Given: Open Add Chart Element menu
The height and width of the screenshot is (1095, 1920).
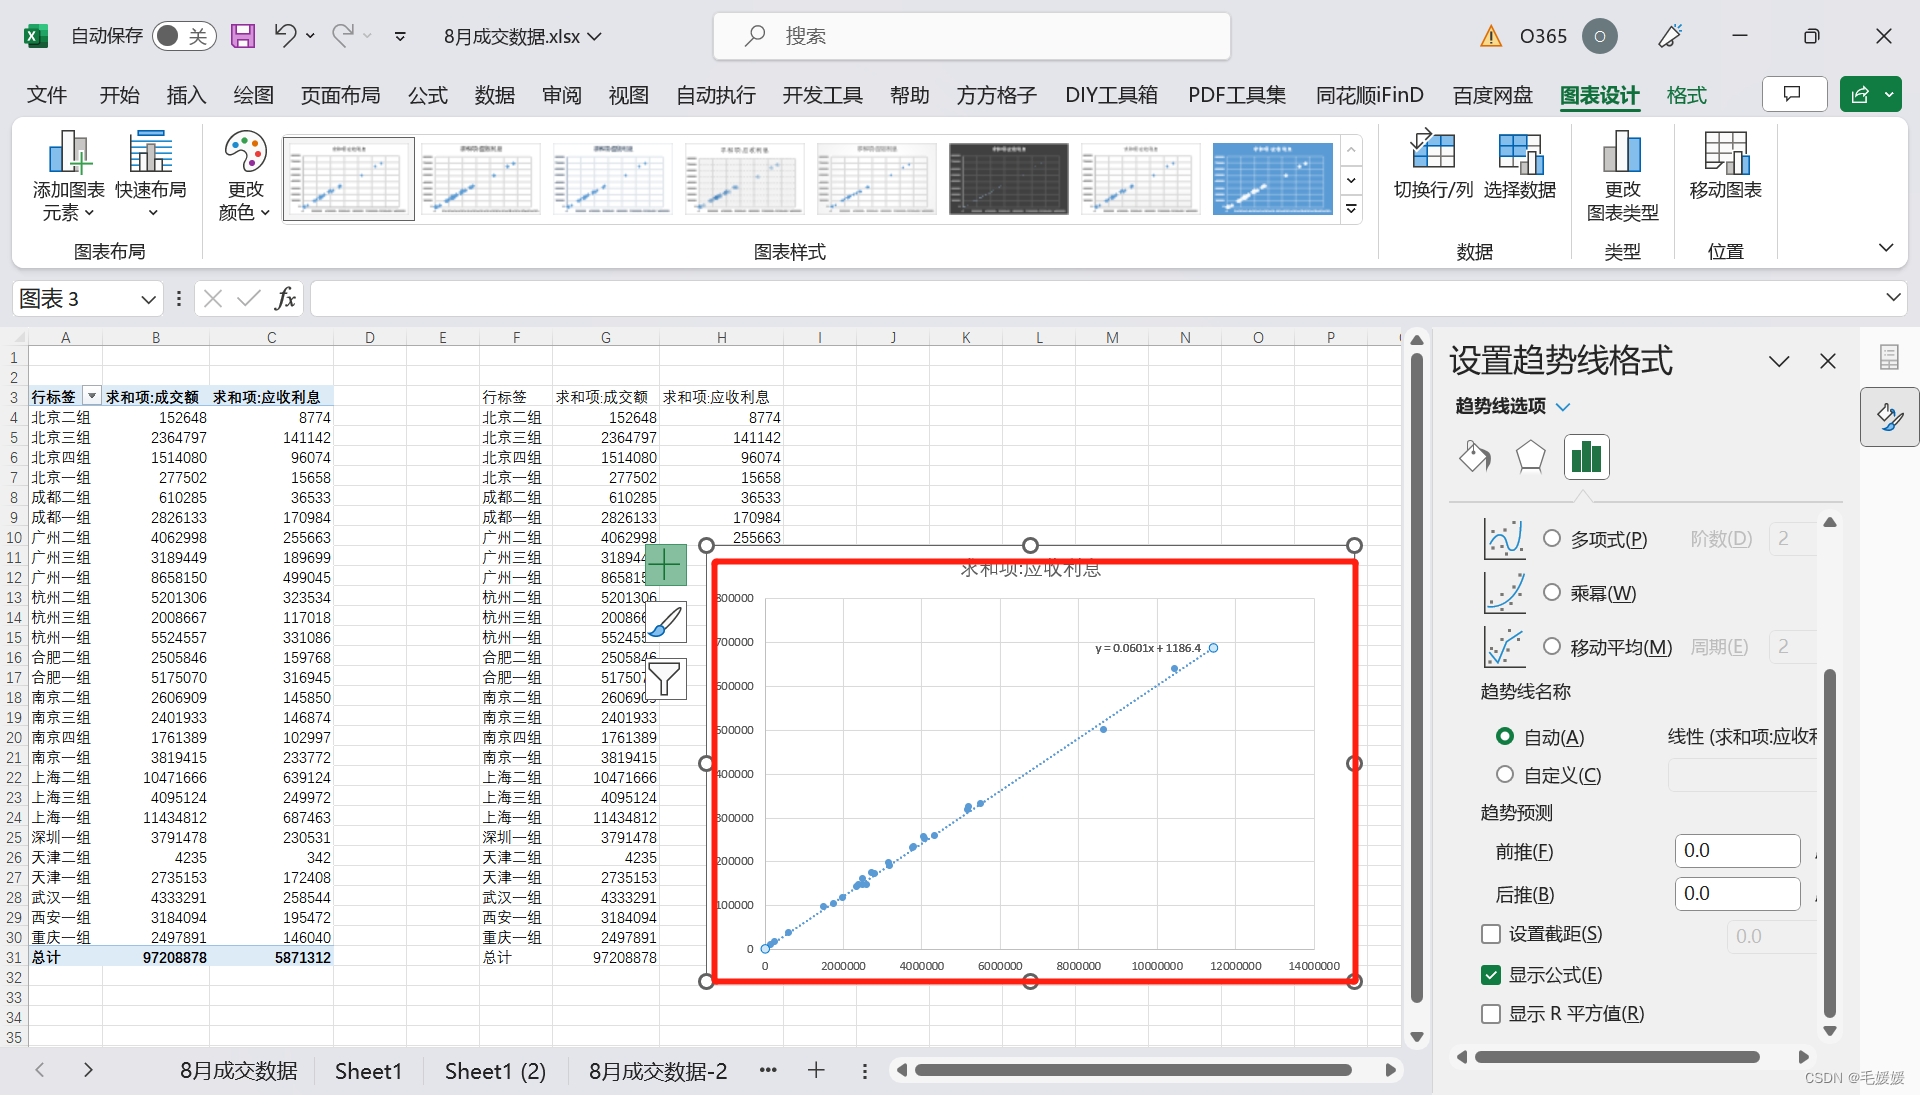Looking at the screenshot, I should [x=68, y=176].
